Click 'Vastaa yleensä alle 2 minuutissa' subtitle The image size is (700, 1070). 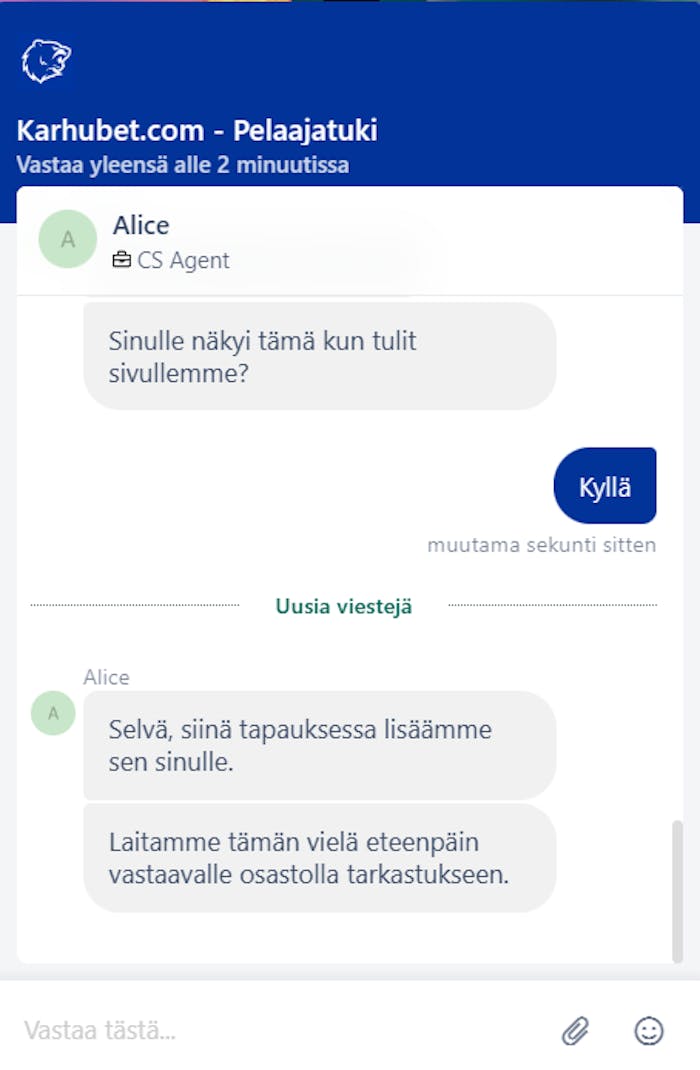click(183, 165)
